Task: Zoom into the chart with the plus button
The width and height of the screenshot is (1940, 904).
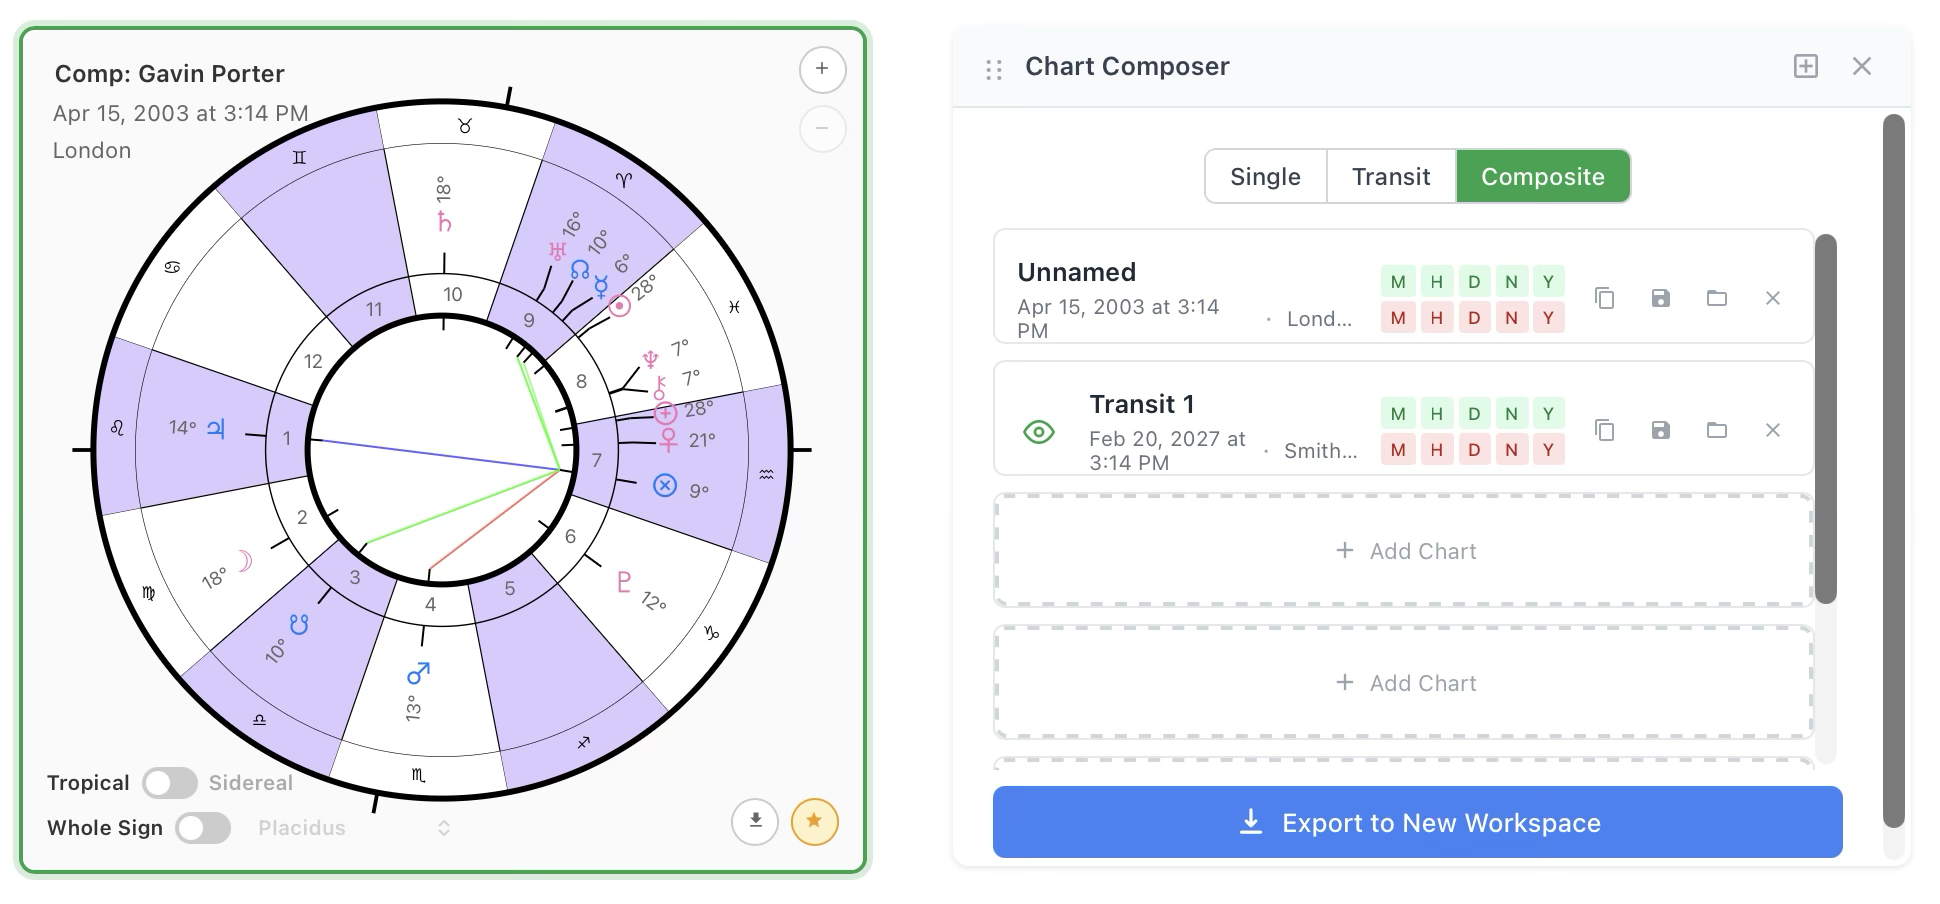Action: pos(821,70)
